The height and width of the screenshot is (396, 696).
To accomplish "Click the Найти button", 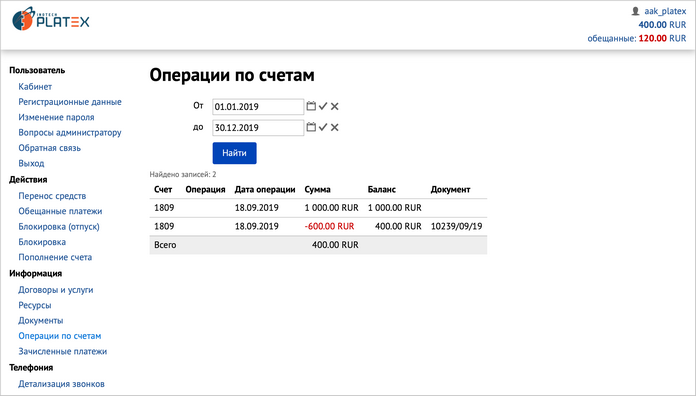I will tap(234, 153).
